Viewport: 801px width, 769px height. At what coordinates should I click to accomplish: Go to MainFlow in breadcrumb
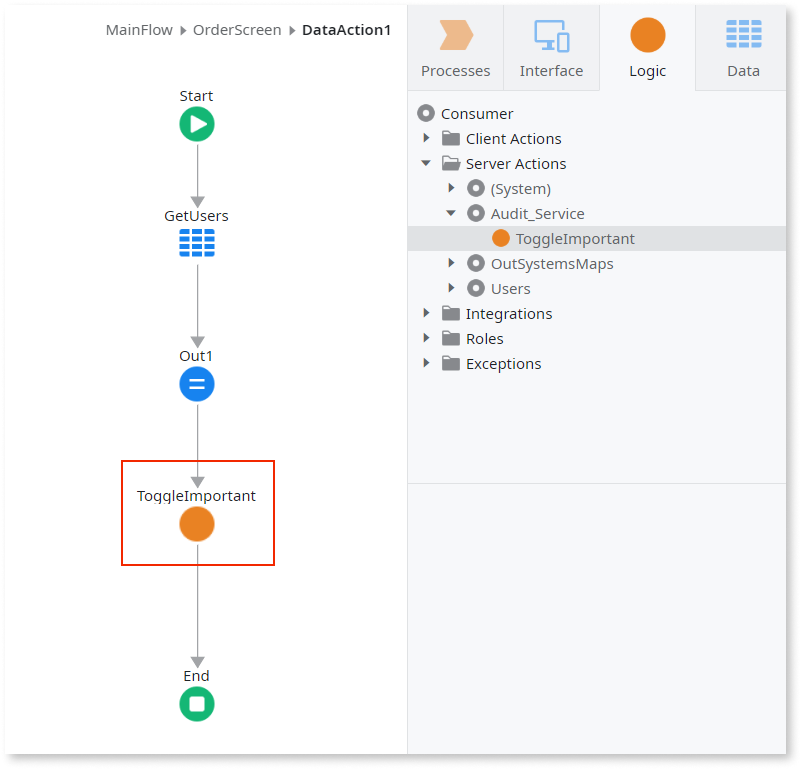coord(141,30)
